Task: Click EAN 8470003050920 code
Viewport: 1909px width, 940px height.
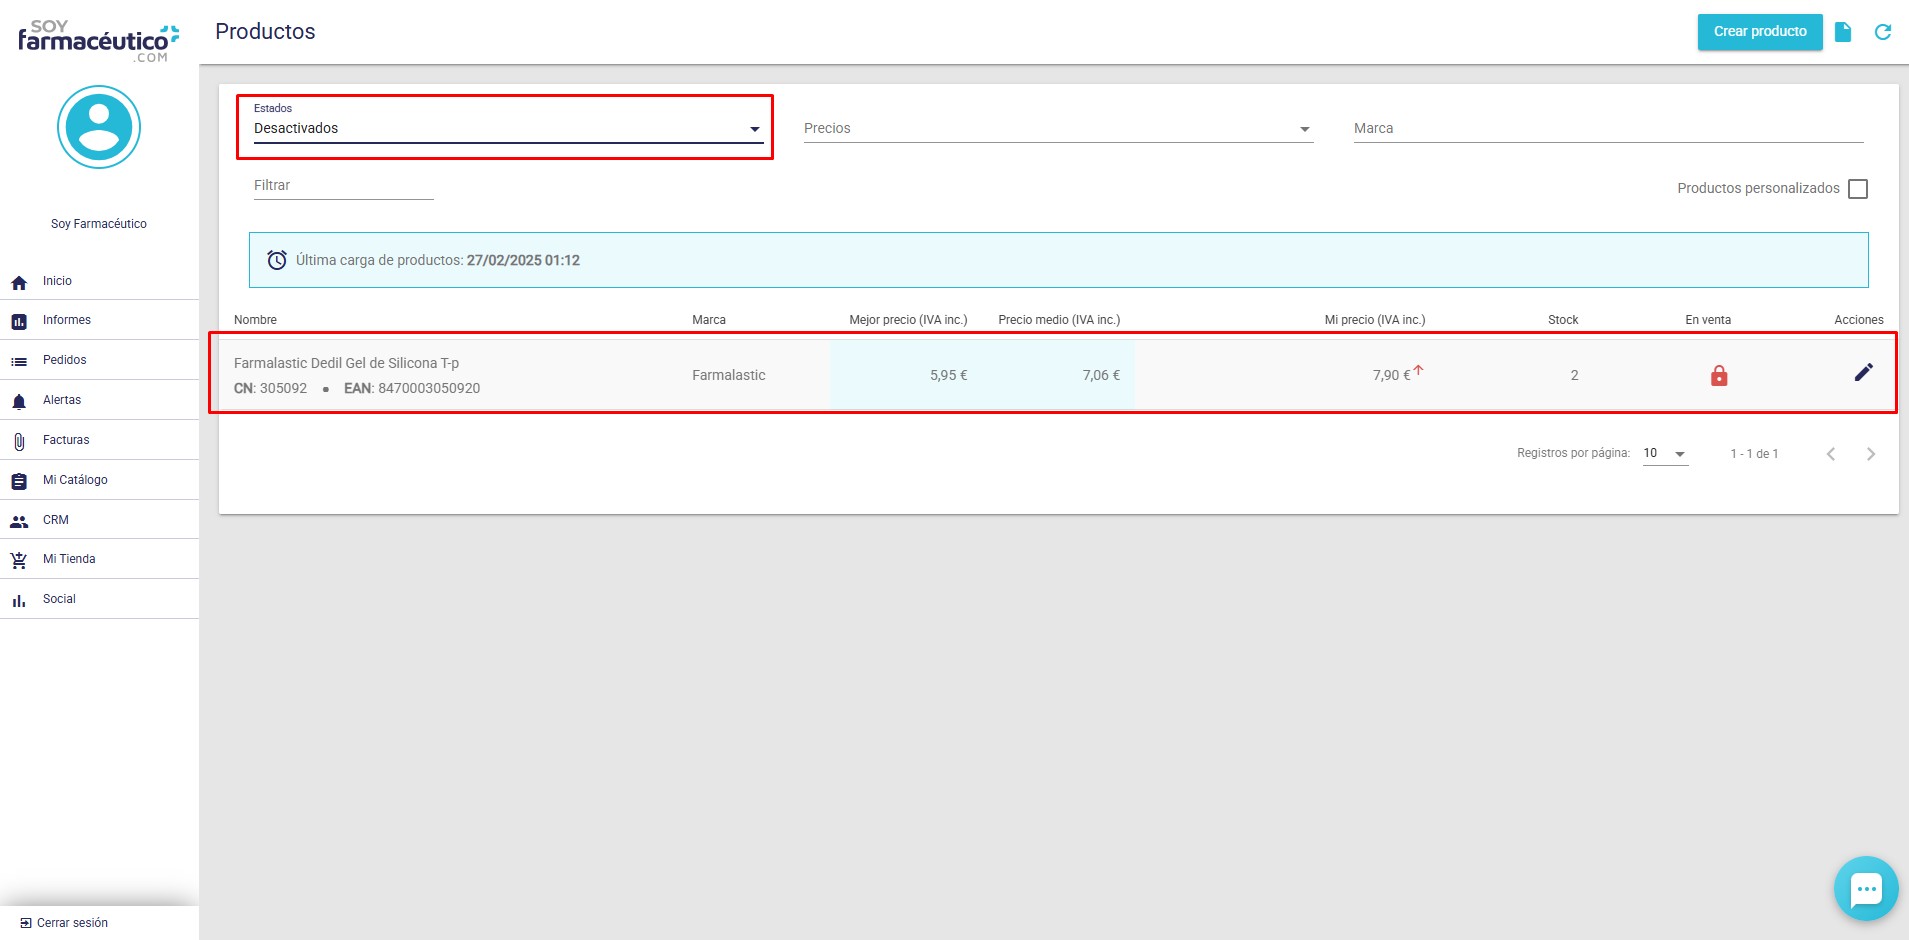Action: tap(412, 389)
